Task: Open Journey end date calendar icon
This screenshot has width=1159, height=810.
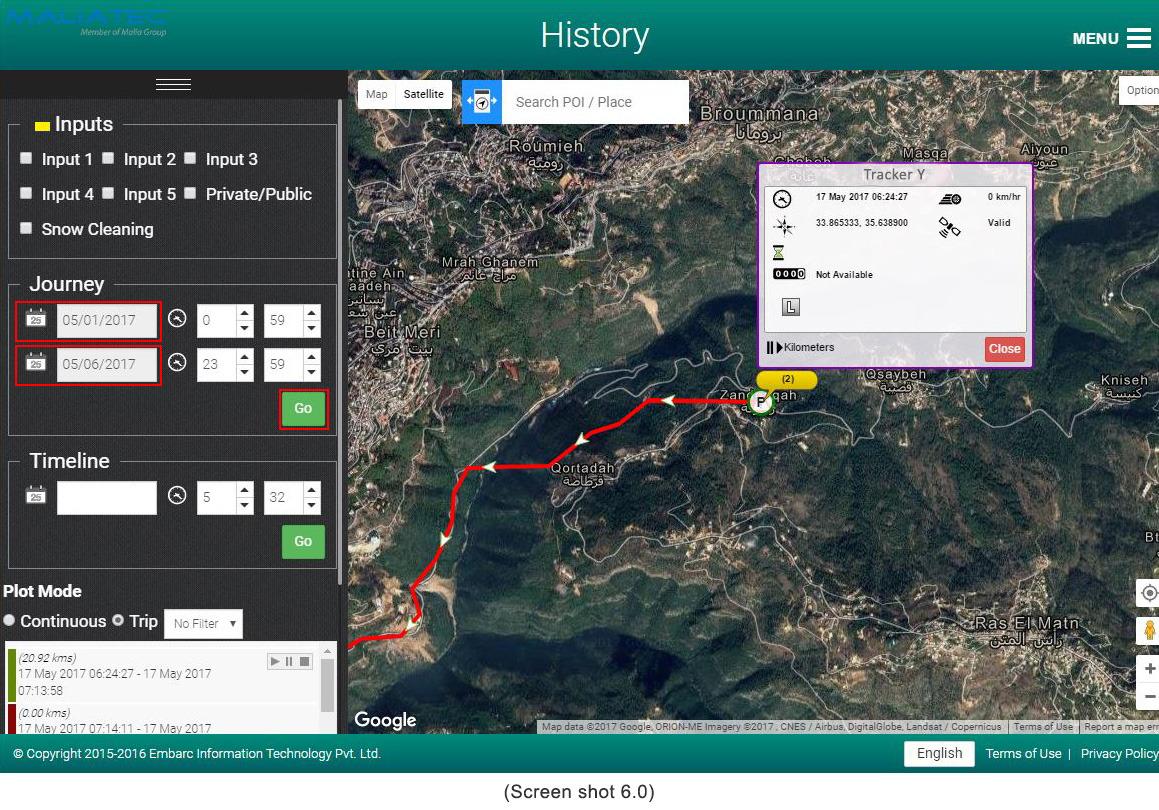Action: (x=35, y=364)
